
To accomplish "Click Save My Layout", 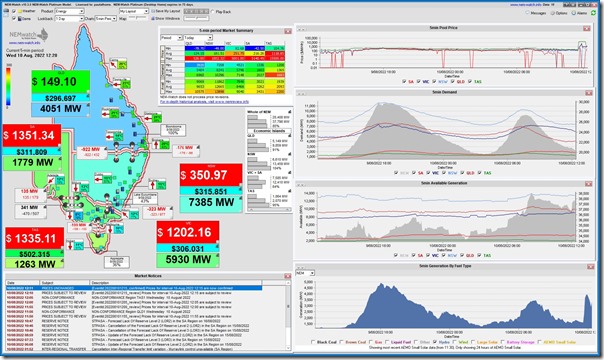I will coord(166,11).
